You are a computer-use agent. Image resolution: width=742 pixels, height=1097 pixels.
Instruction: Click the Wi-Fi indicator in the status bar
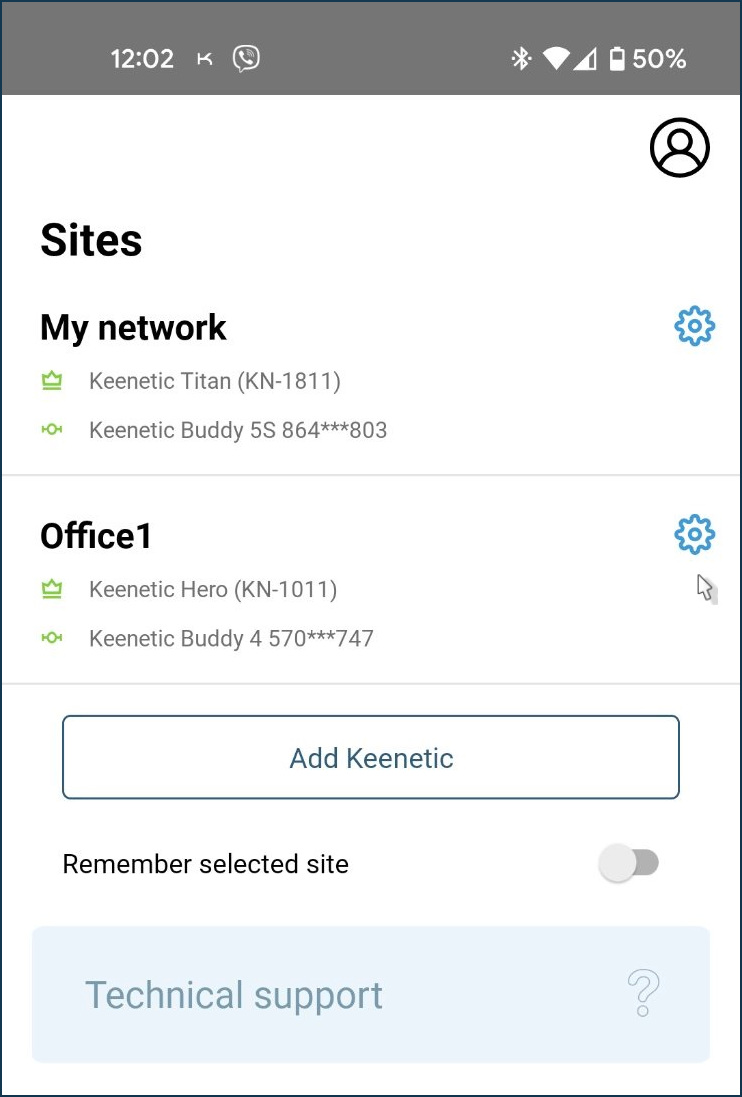pos(556,60)
